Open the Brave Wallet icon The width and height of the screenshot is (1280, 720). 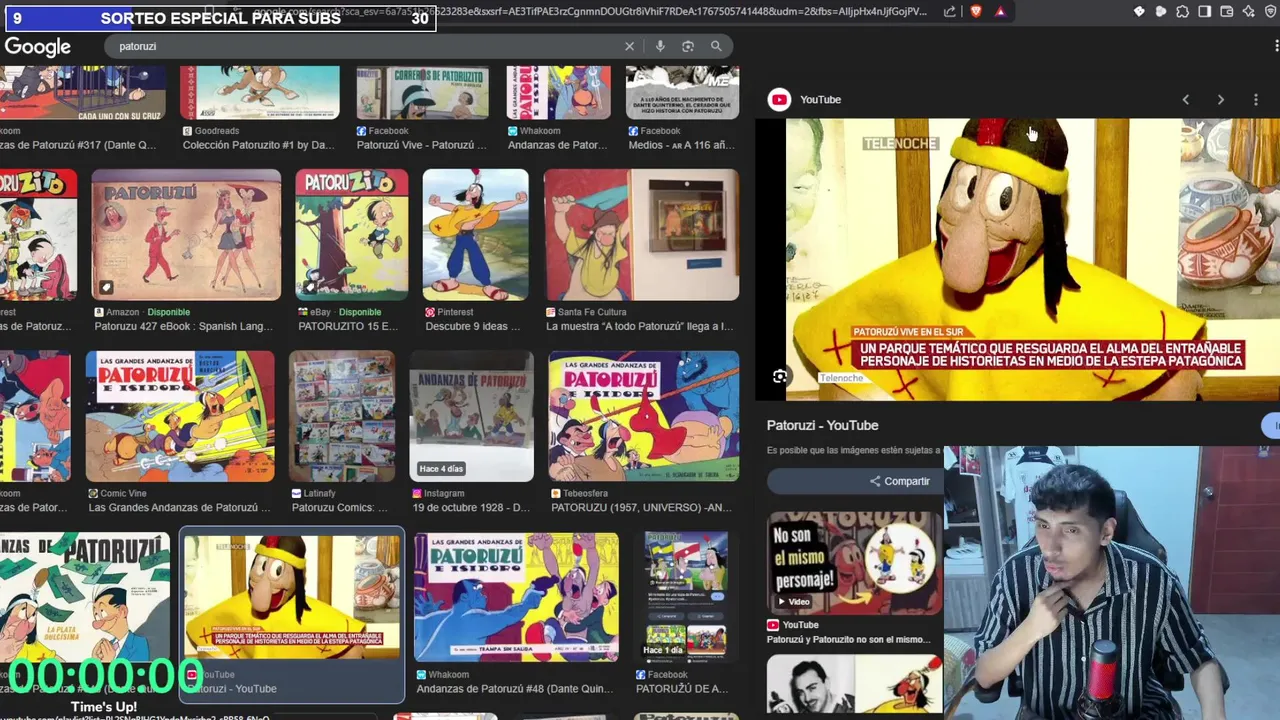[1227, 12]
